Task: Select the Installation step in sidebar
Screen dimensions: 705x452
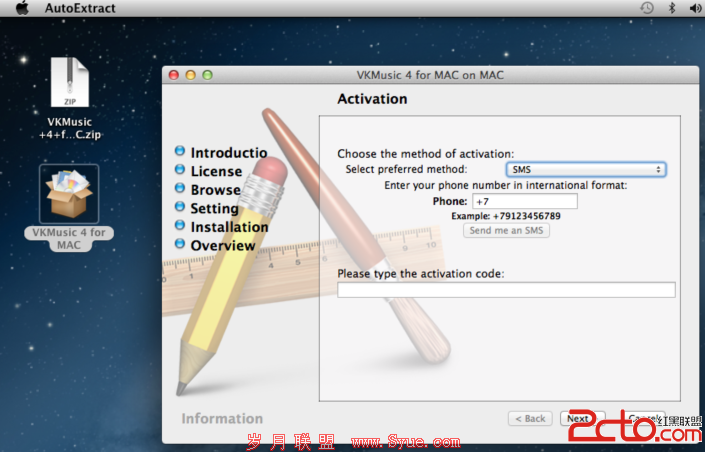Action: click(x=229, y=227)
